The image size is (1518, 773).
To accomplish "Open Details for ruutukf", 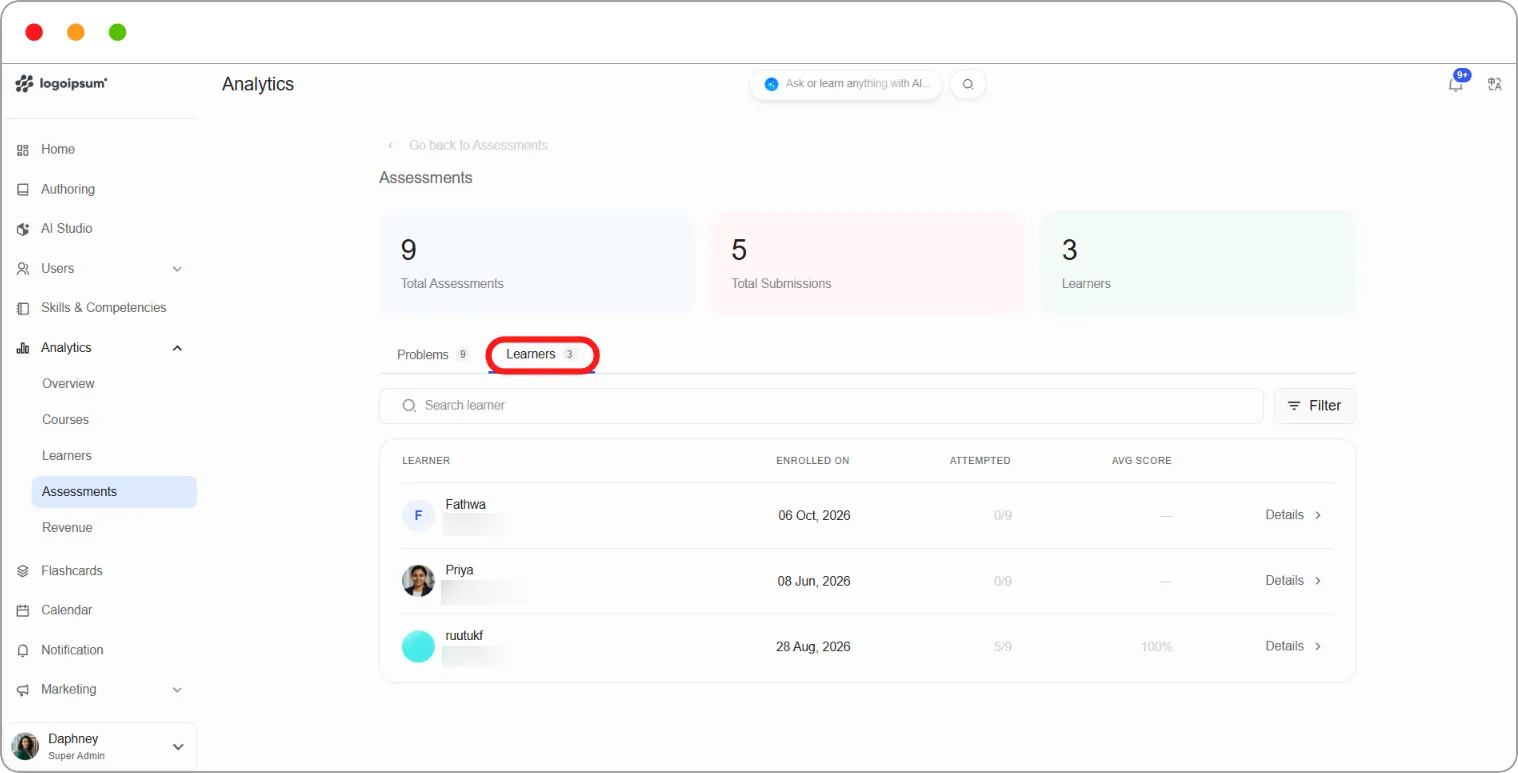I will pyautogui.click(x=1293, y=646).
